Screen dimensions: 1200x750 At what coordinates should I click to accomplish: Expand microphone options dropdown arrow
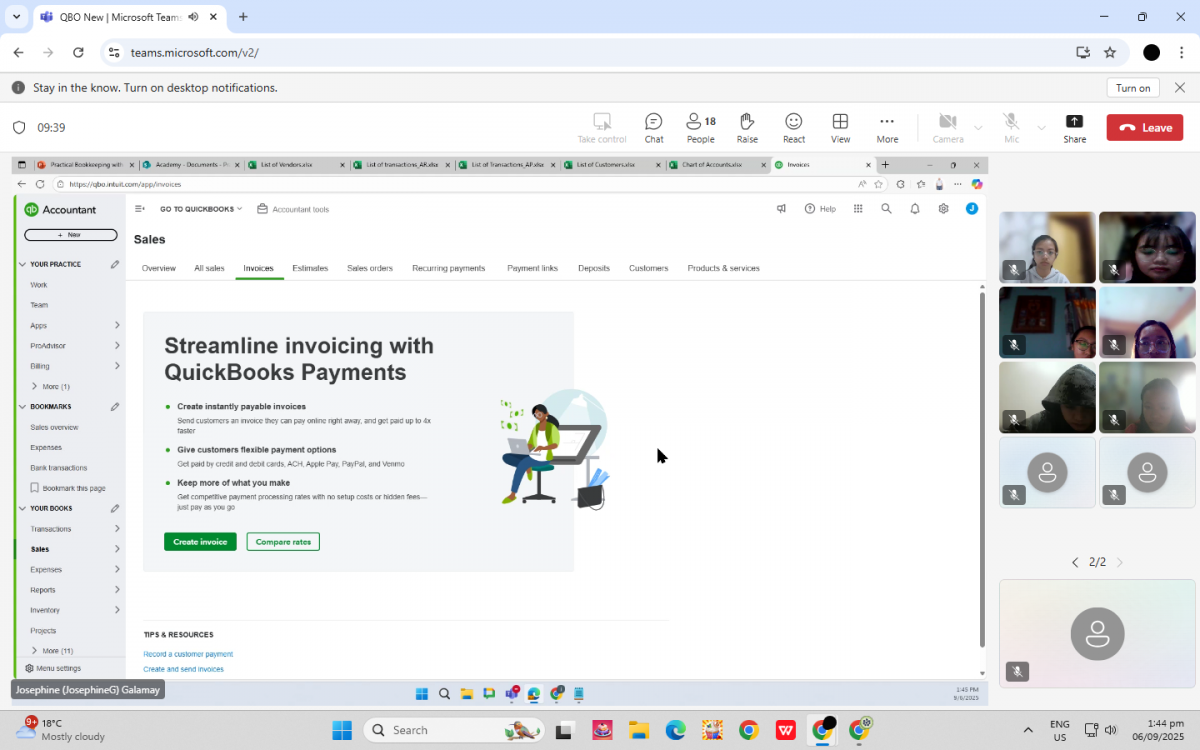coord(1041,128)
